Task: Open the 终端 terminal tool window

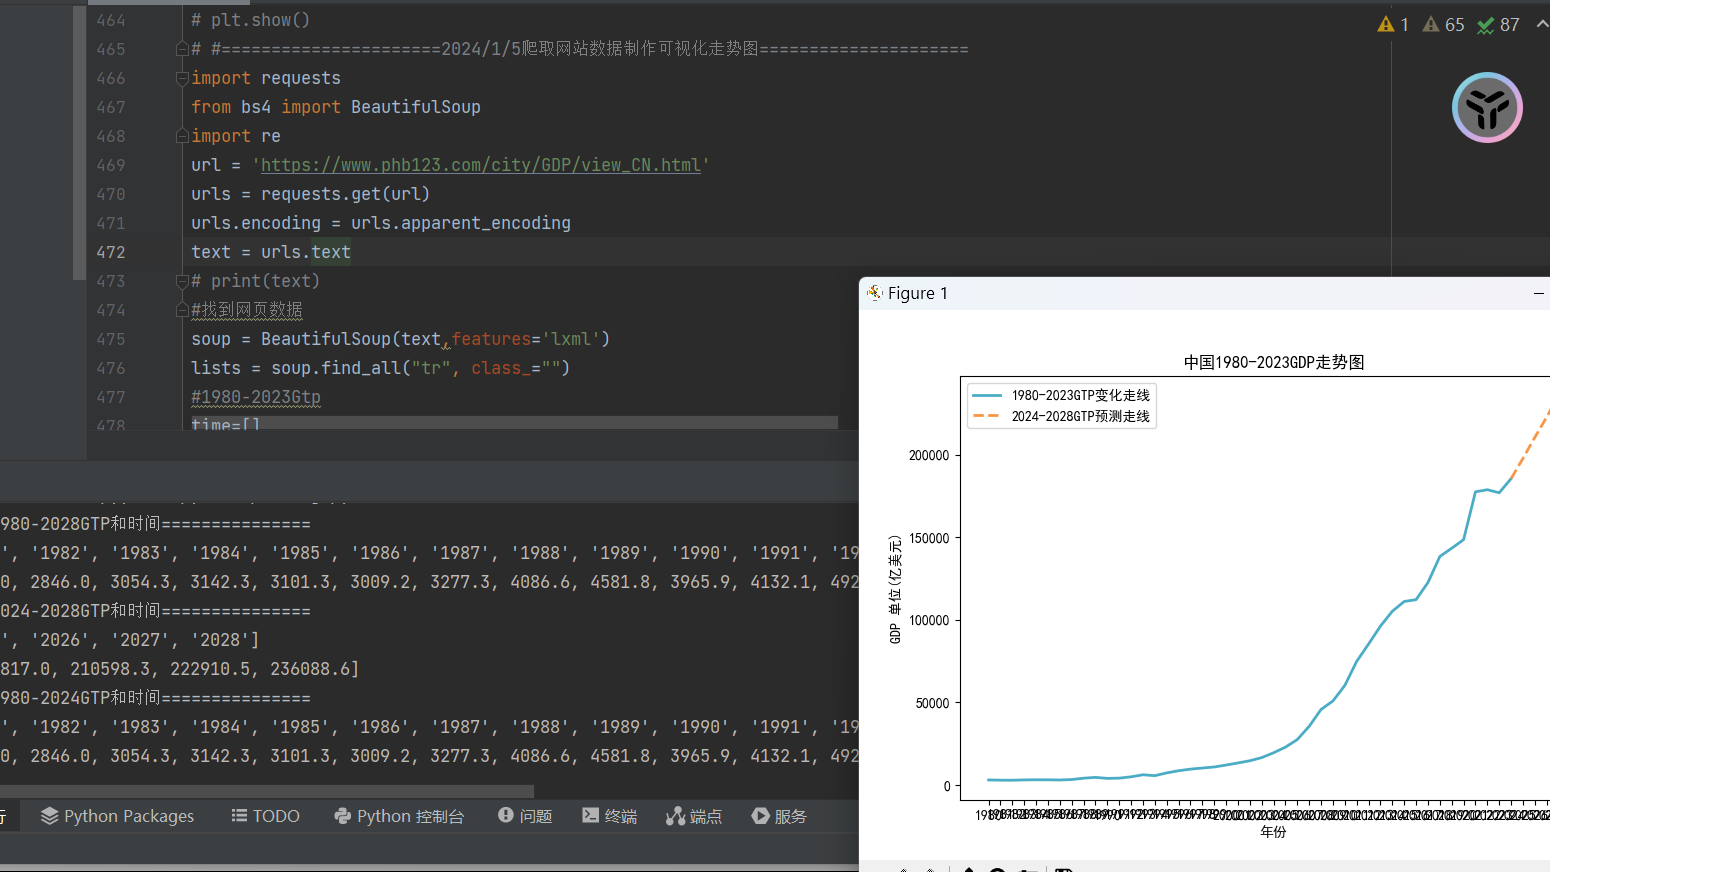Action: coord(609,816)
